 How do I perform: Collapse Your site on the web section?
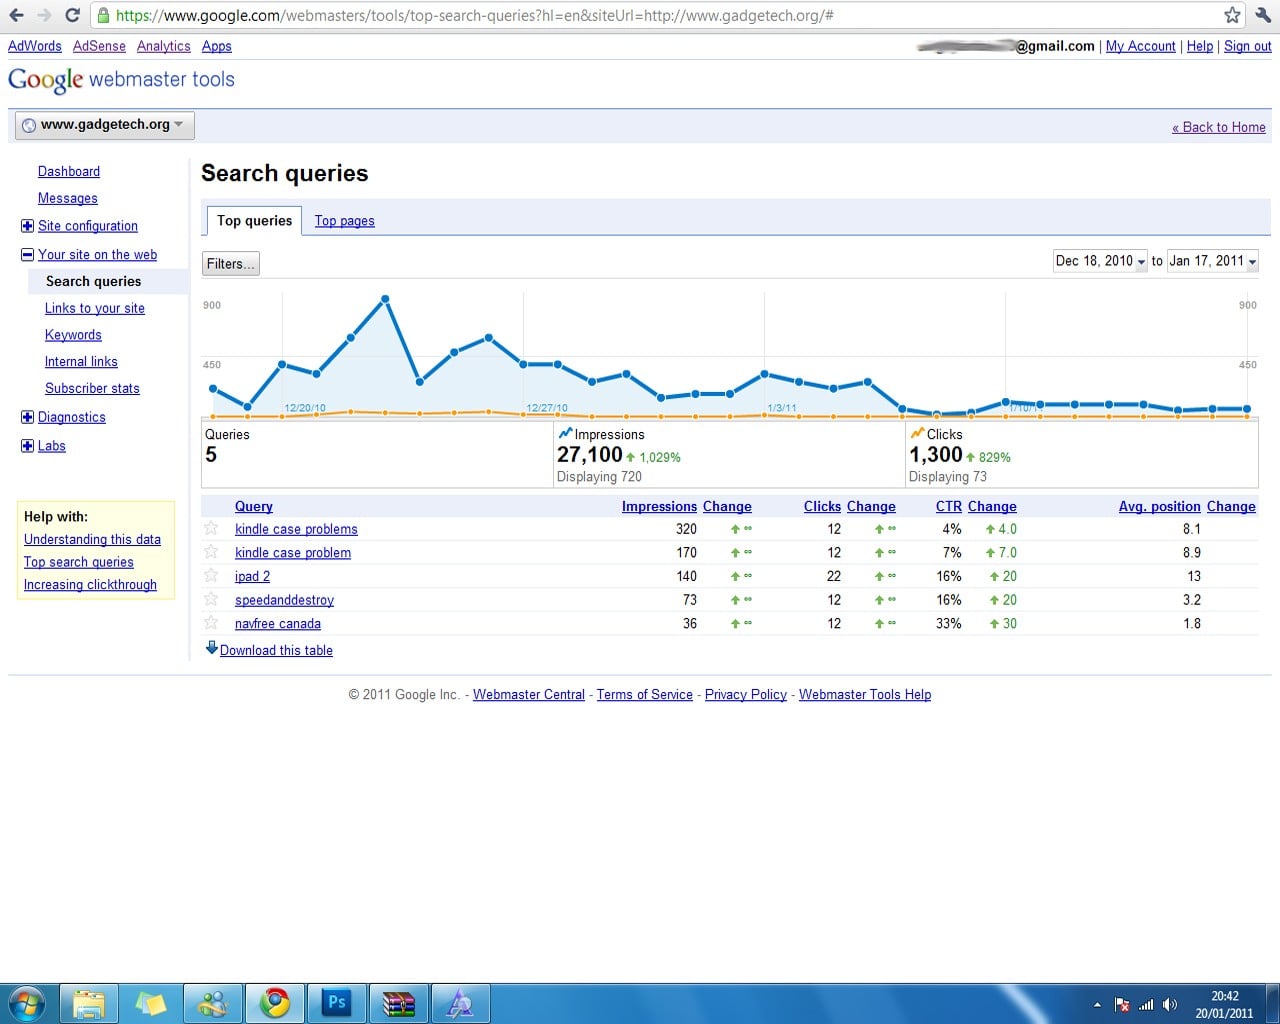(x=27, y=255)
